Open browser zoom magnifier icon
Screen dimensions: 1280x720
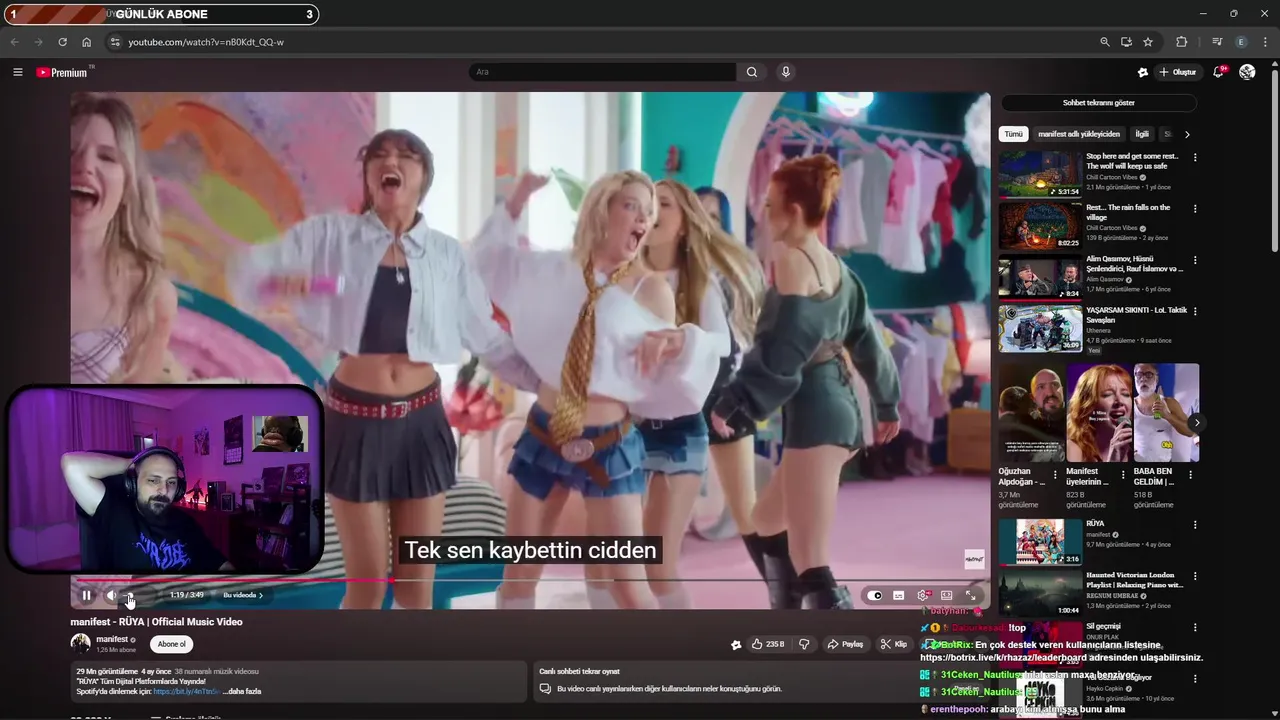[1104, 42]
